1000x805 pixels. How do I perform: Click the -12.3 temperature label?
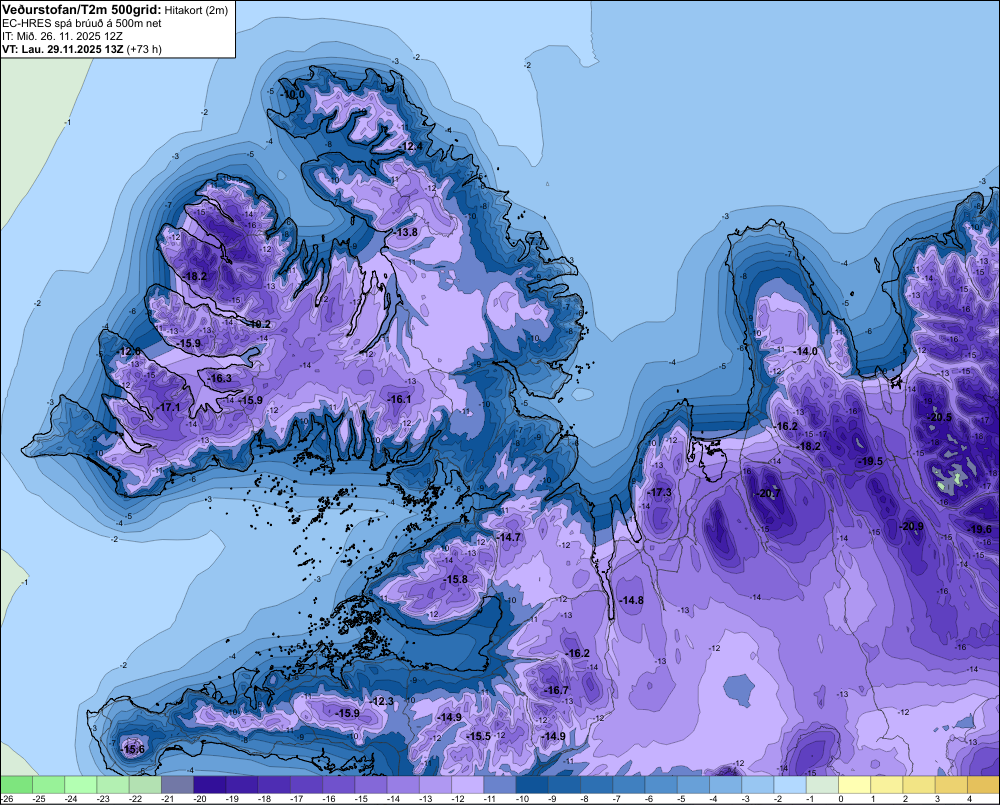(x=382, y=702)
